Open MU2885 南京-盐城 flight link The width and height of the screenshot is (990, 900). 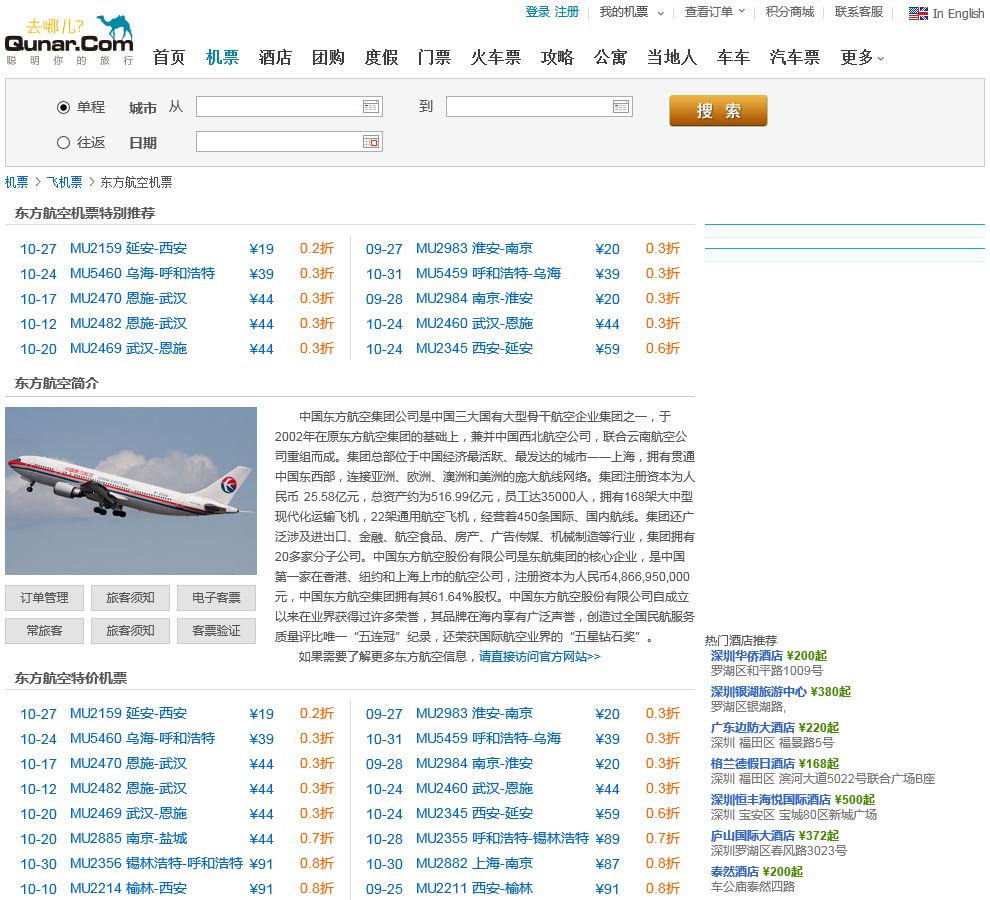pyautogui.click(x=129, y=839)
